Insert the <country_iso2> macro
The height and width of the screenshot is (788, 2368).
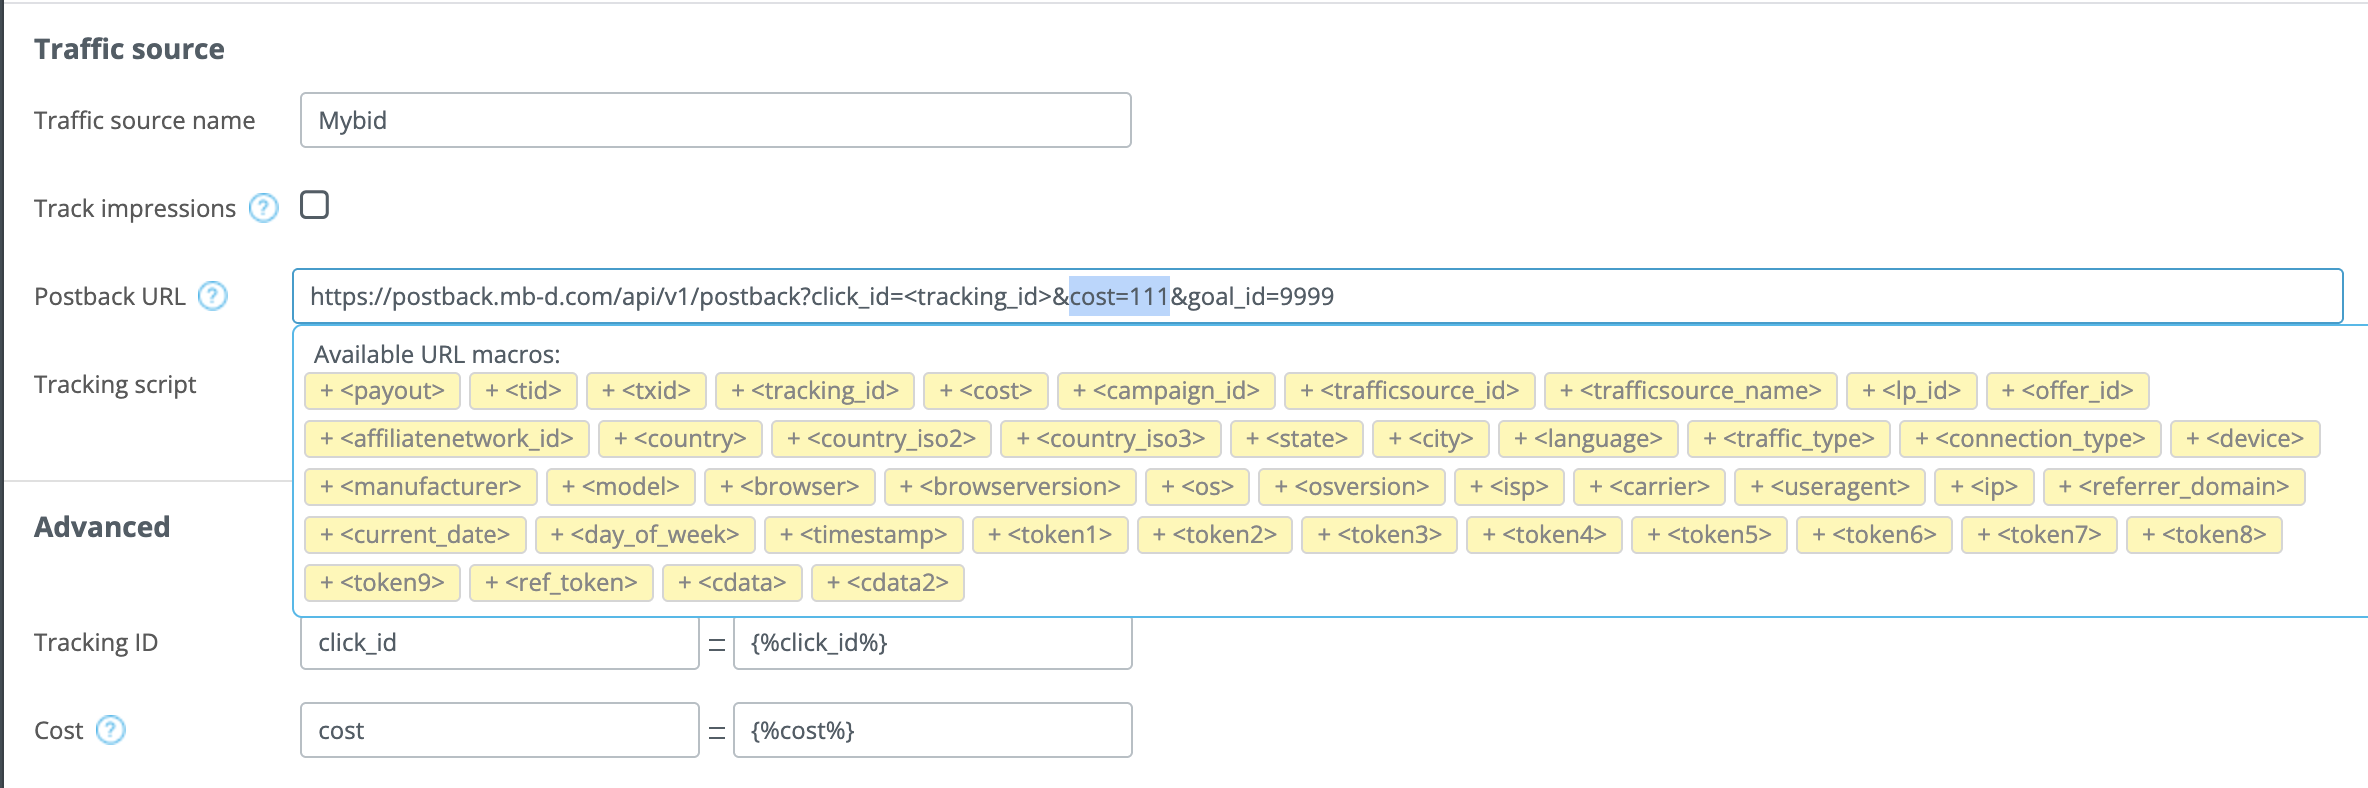click(880, 439)
